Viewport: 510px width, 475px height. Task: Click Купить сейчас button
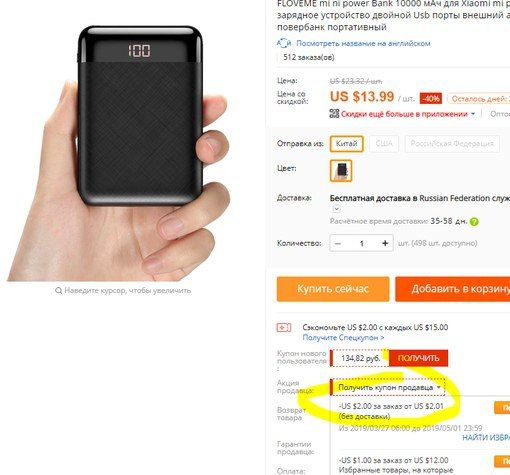pyautogui.click(x=333, y=289)
